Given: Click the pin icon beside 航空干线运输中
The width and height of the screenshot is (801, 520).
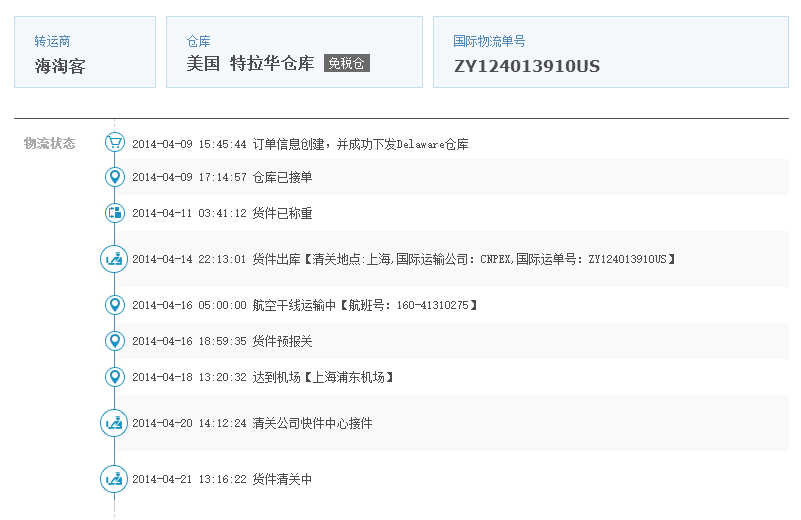Looking at the screenshot, I should tap(115, 304).
